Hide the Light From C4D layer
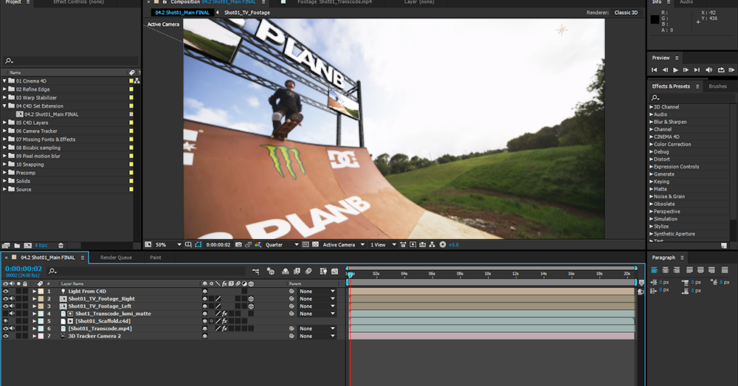The width and height of the screenshot is (738, 386). pyautogui.click(x=6, y=291)
